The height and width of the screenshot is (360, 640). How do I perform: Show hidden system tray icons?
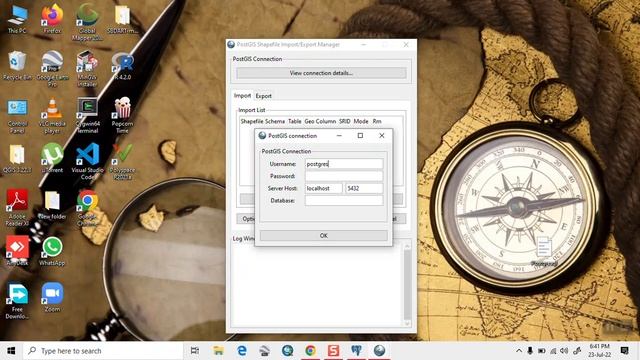tap(519, 351)
